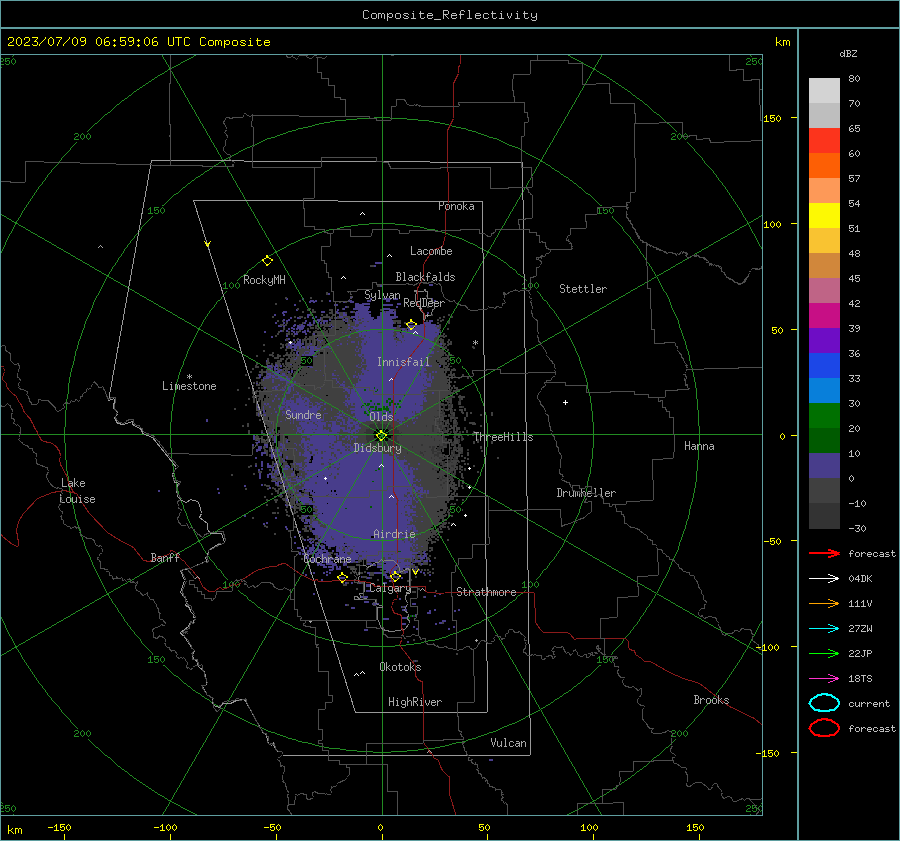Click the -150 km tick label on bottom axis
The image size is (900, 841).
point(59,827)
